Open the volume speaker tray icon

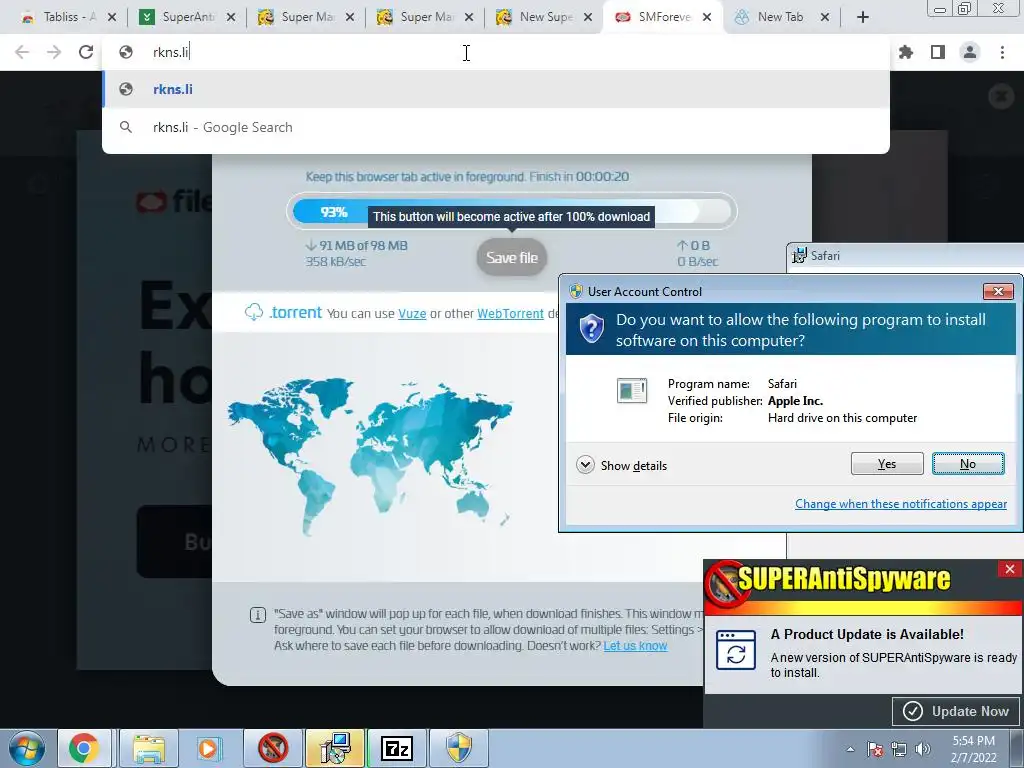click(923, 749)
